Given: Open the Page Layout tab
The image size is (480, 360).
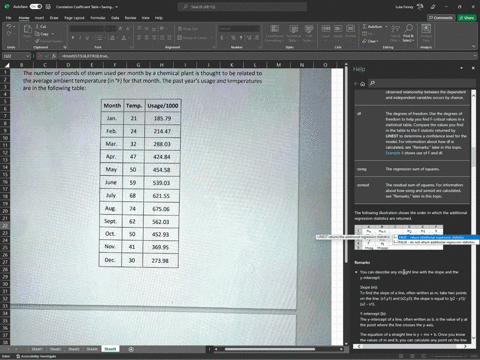Looking at the screenshot, I should tap(74, 18).
